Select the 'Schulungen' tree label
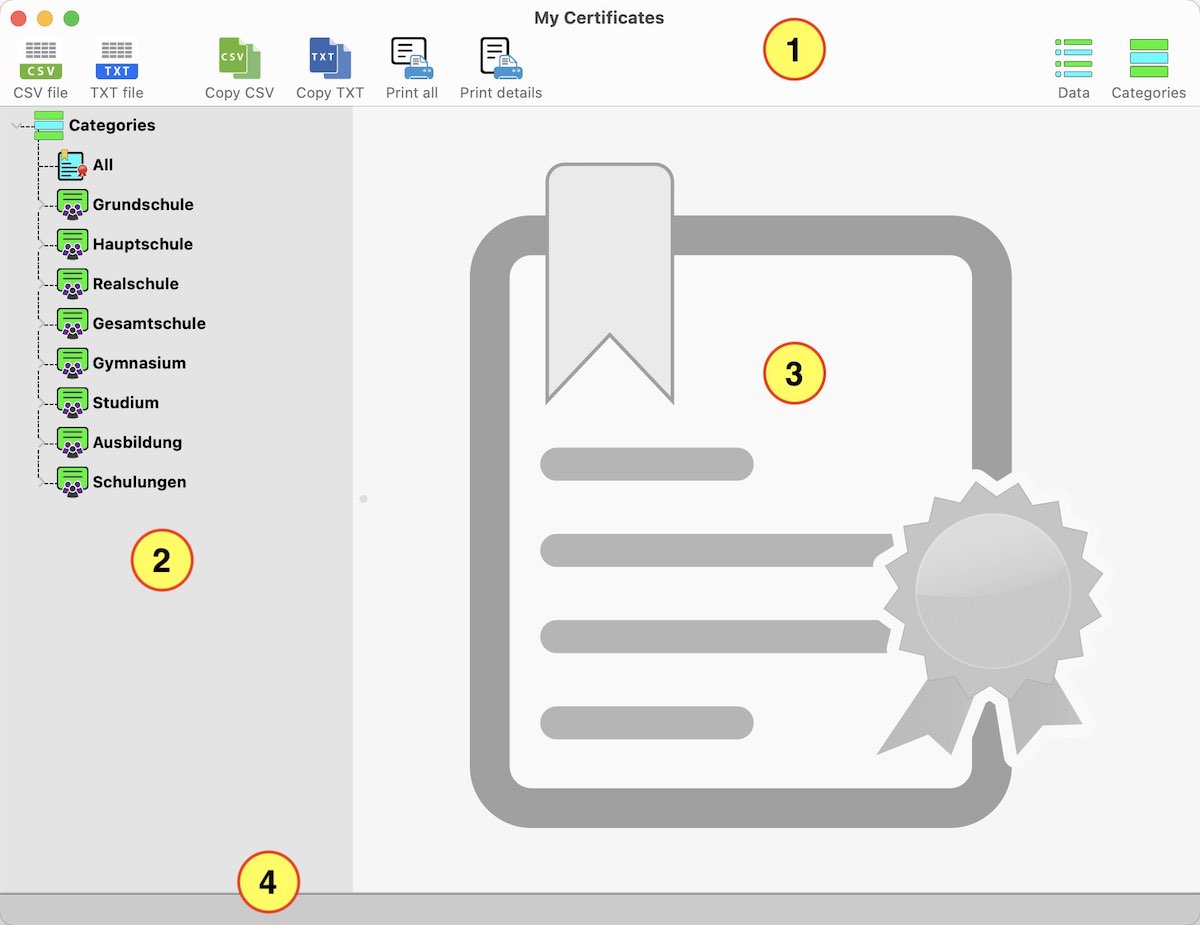The width and height of the screenshot is (1200, 925). pyautogui.click(x=140, y=481)
